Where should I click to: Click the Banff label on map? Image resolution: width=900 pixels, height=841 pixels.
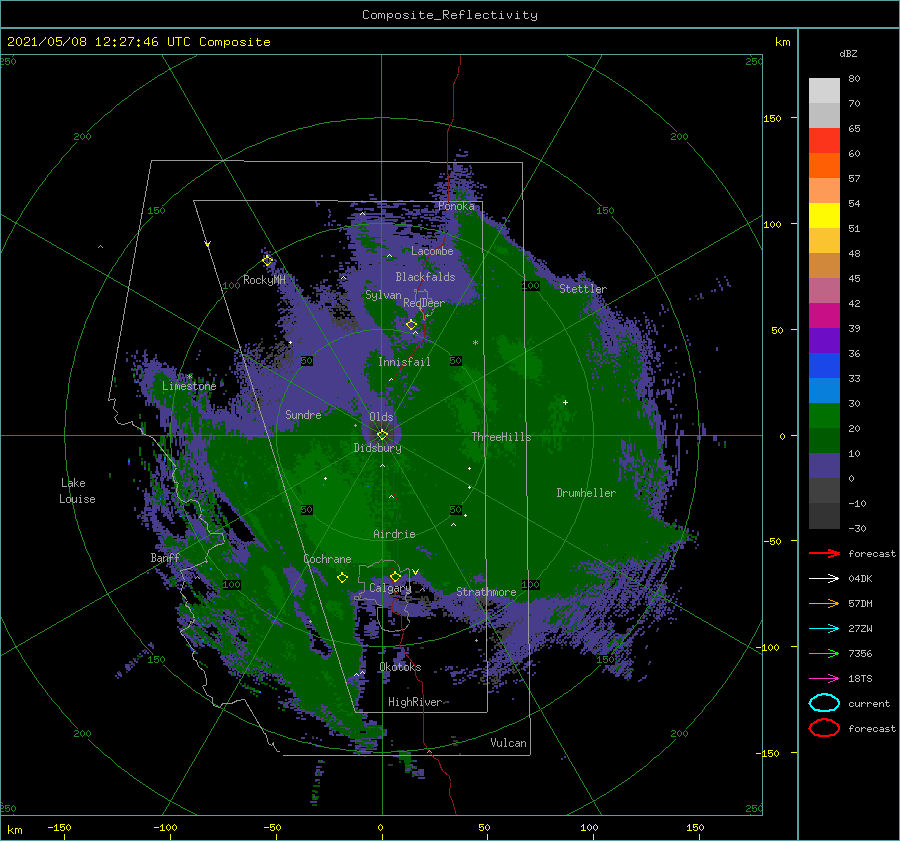(165, 558)
